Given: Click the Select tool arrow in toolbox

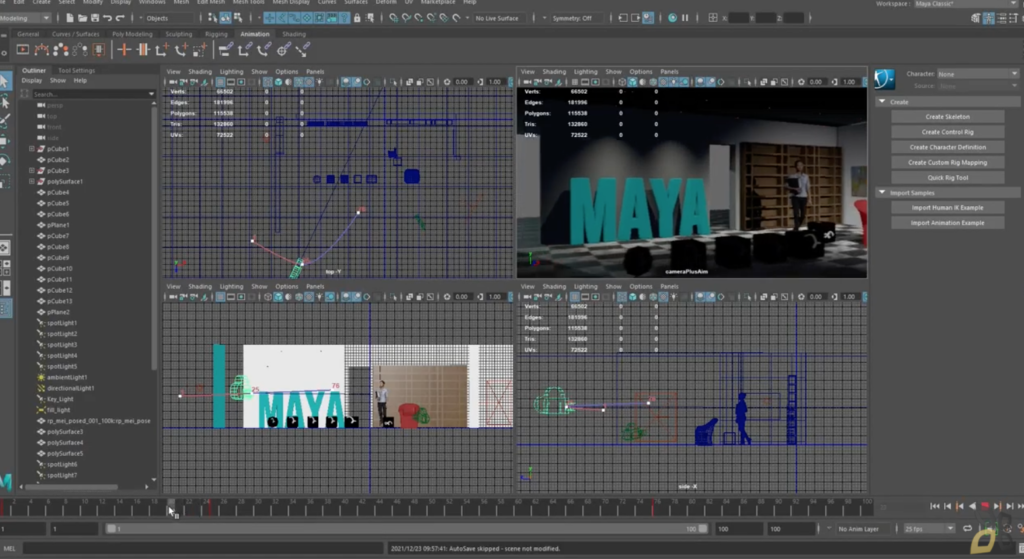Looking at the screenshot, I should coord(5,82).
